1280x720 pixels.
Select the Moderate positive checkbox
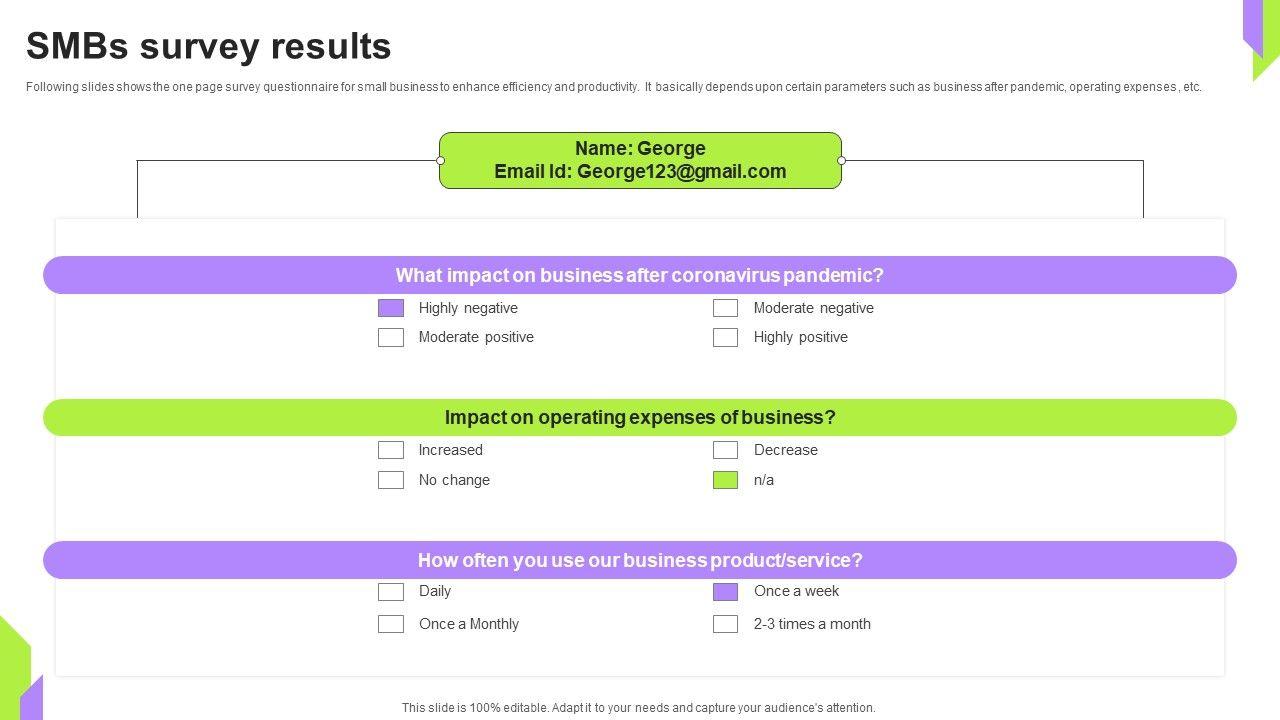pyautogui.click(x=391, y=337)
